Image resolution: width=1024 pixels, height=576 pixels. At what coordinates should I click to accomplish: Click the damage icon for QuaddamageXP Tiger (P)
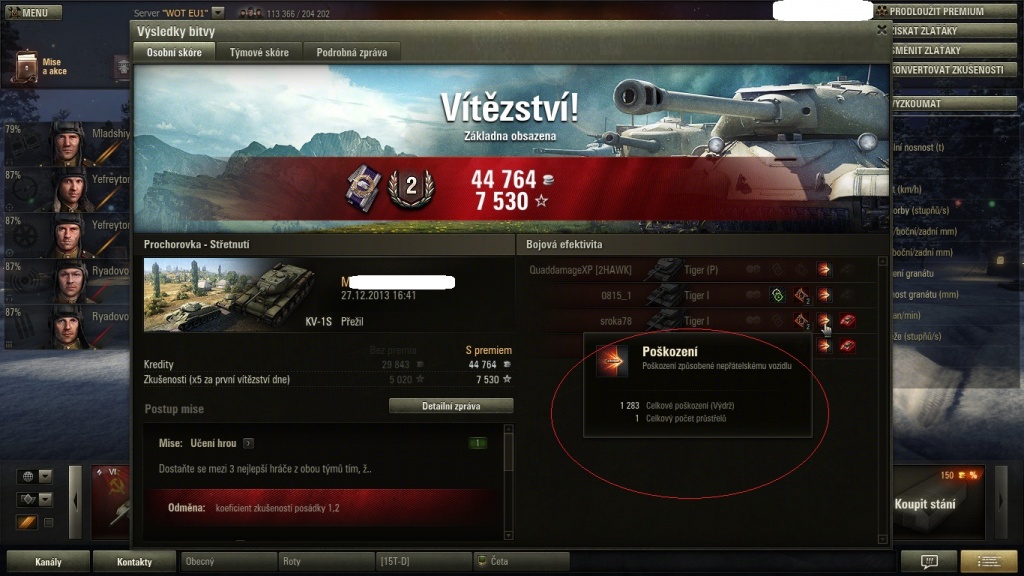tap(824, 269)
